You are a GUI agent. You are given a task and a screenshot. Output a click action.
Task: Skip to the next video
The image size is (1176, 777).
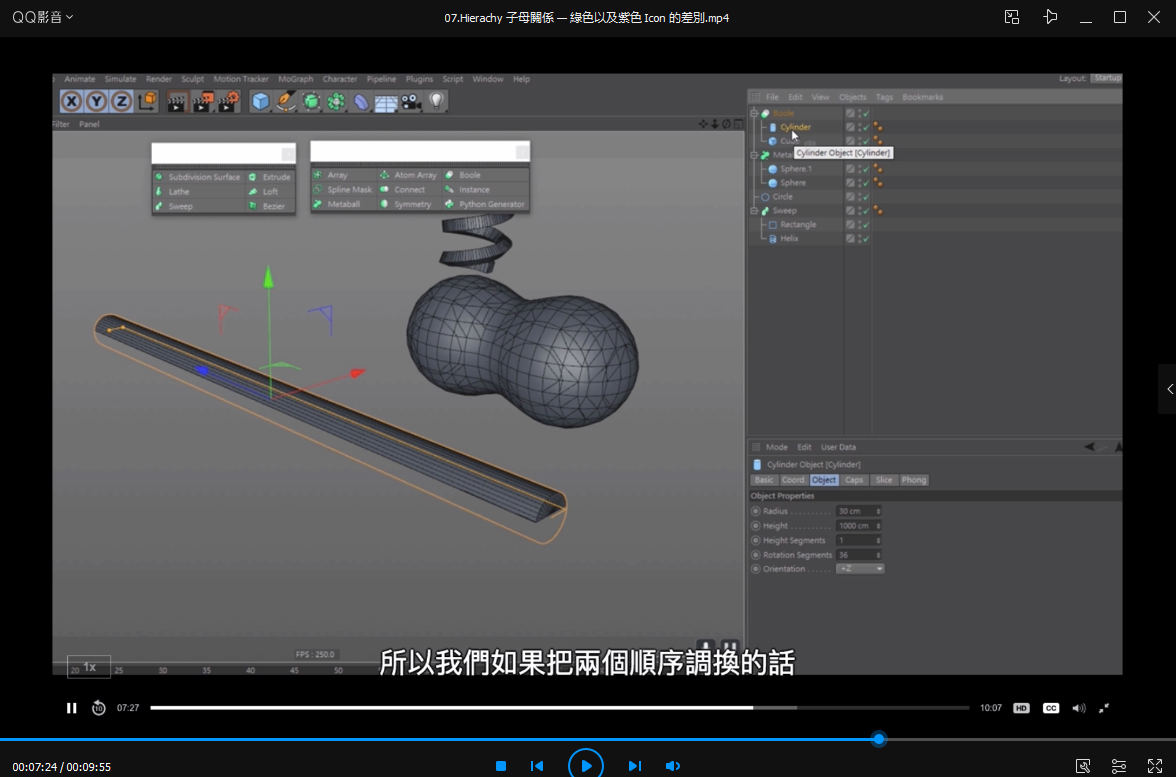[x=635, y=766]
